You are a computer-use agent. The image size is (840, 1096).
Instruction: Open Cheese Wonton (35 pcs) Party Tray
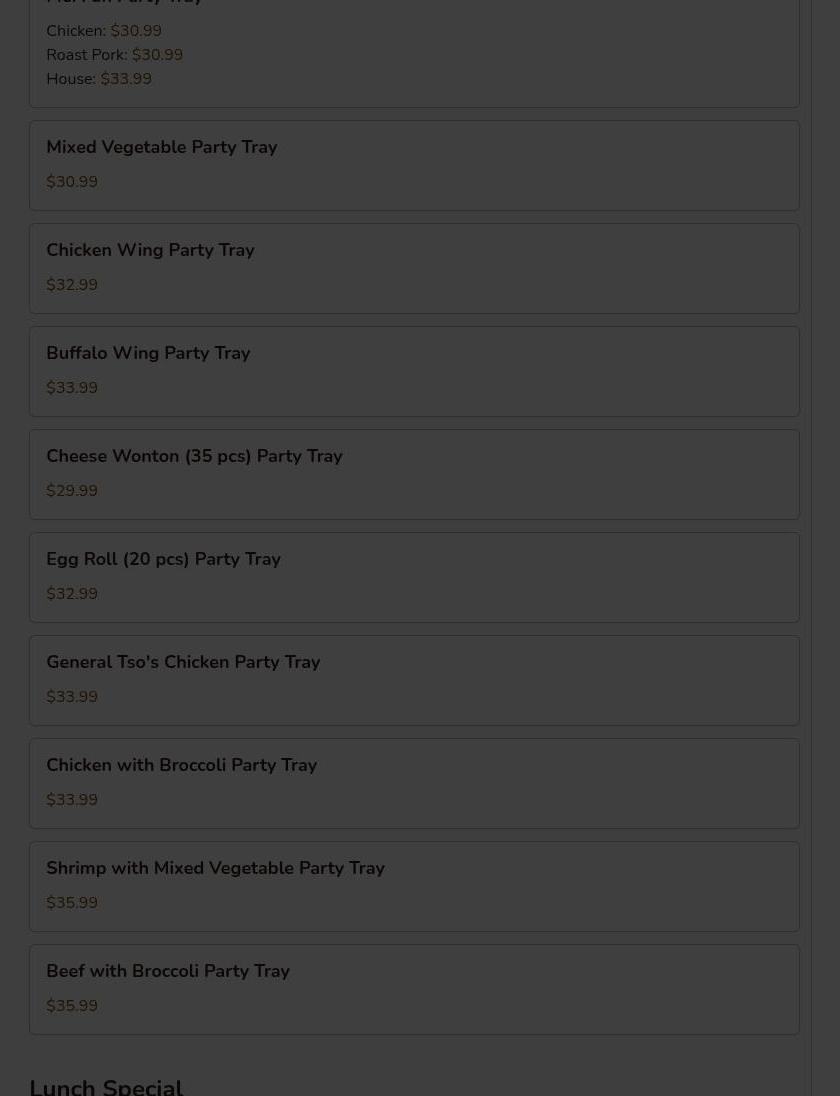click(x=414, y=475)
